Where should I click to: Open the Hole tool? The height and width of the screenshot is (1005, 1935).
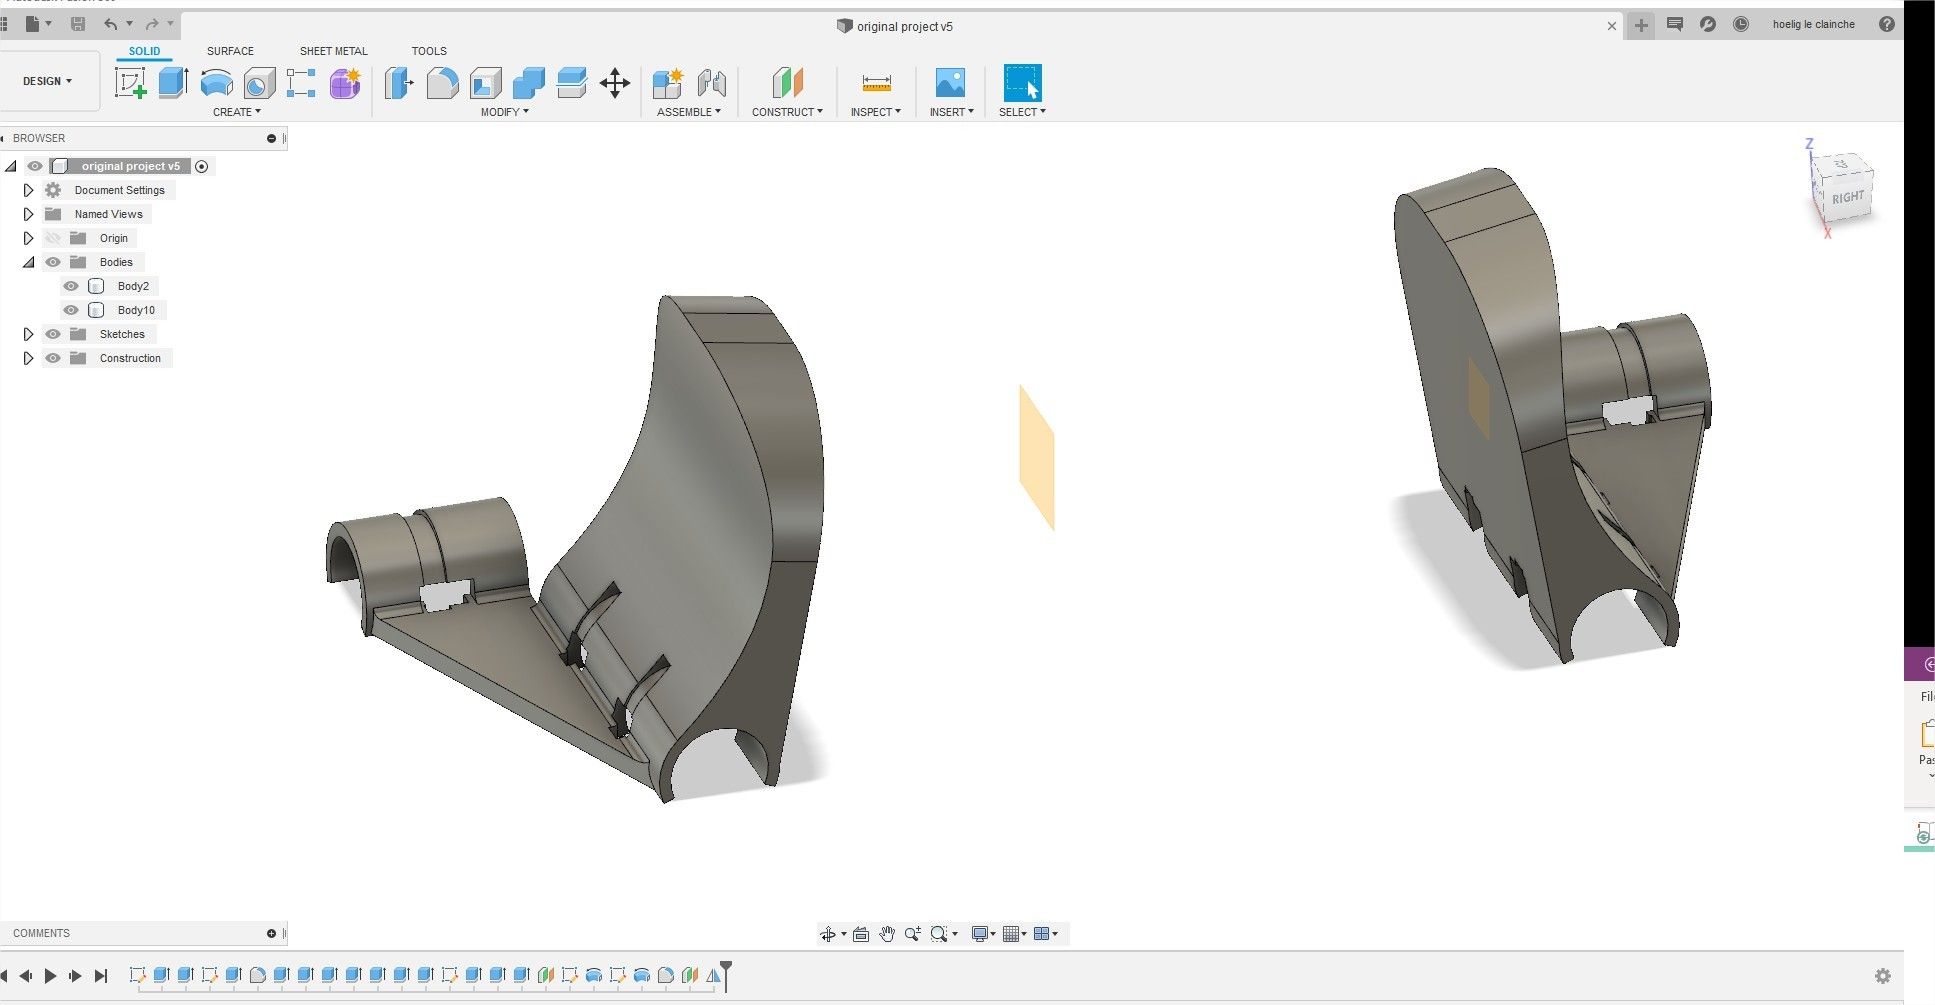click(x=259, y=84)
